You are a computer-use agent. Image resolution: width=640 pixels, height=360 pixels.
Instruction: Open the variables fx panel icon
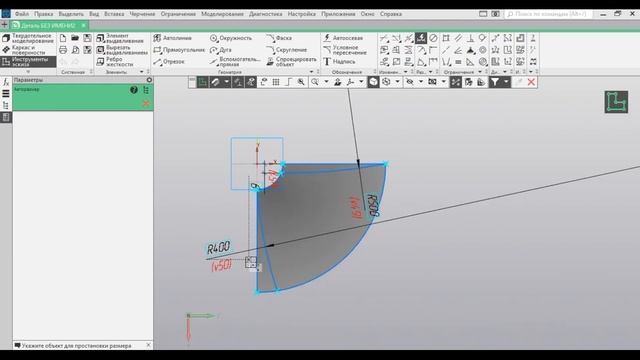6,82
